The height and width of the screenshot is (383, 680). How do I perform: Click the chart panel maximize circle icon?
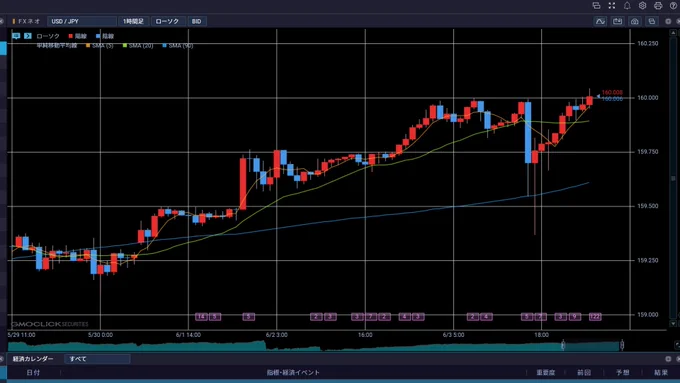click(x=668, y=21)
